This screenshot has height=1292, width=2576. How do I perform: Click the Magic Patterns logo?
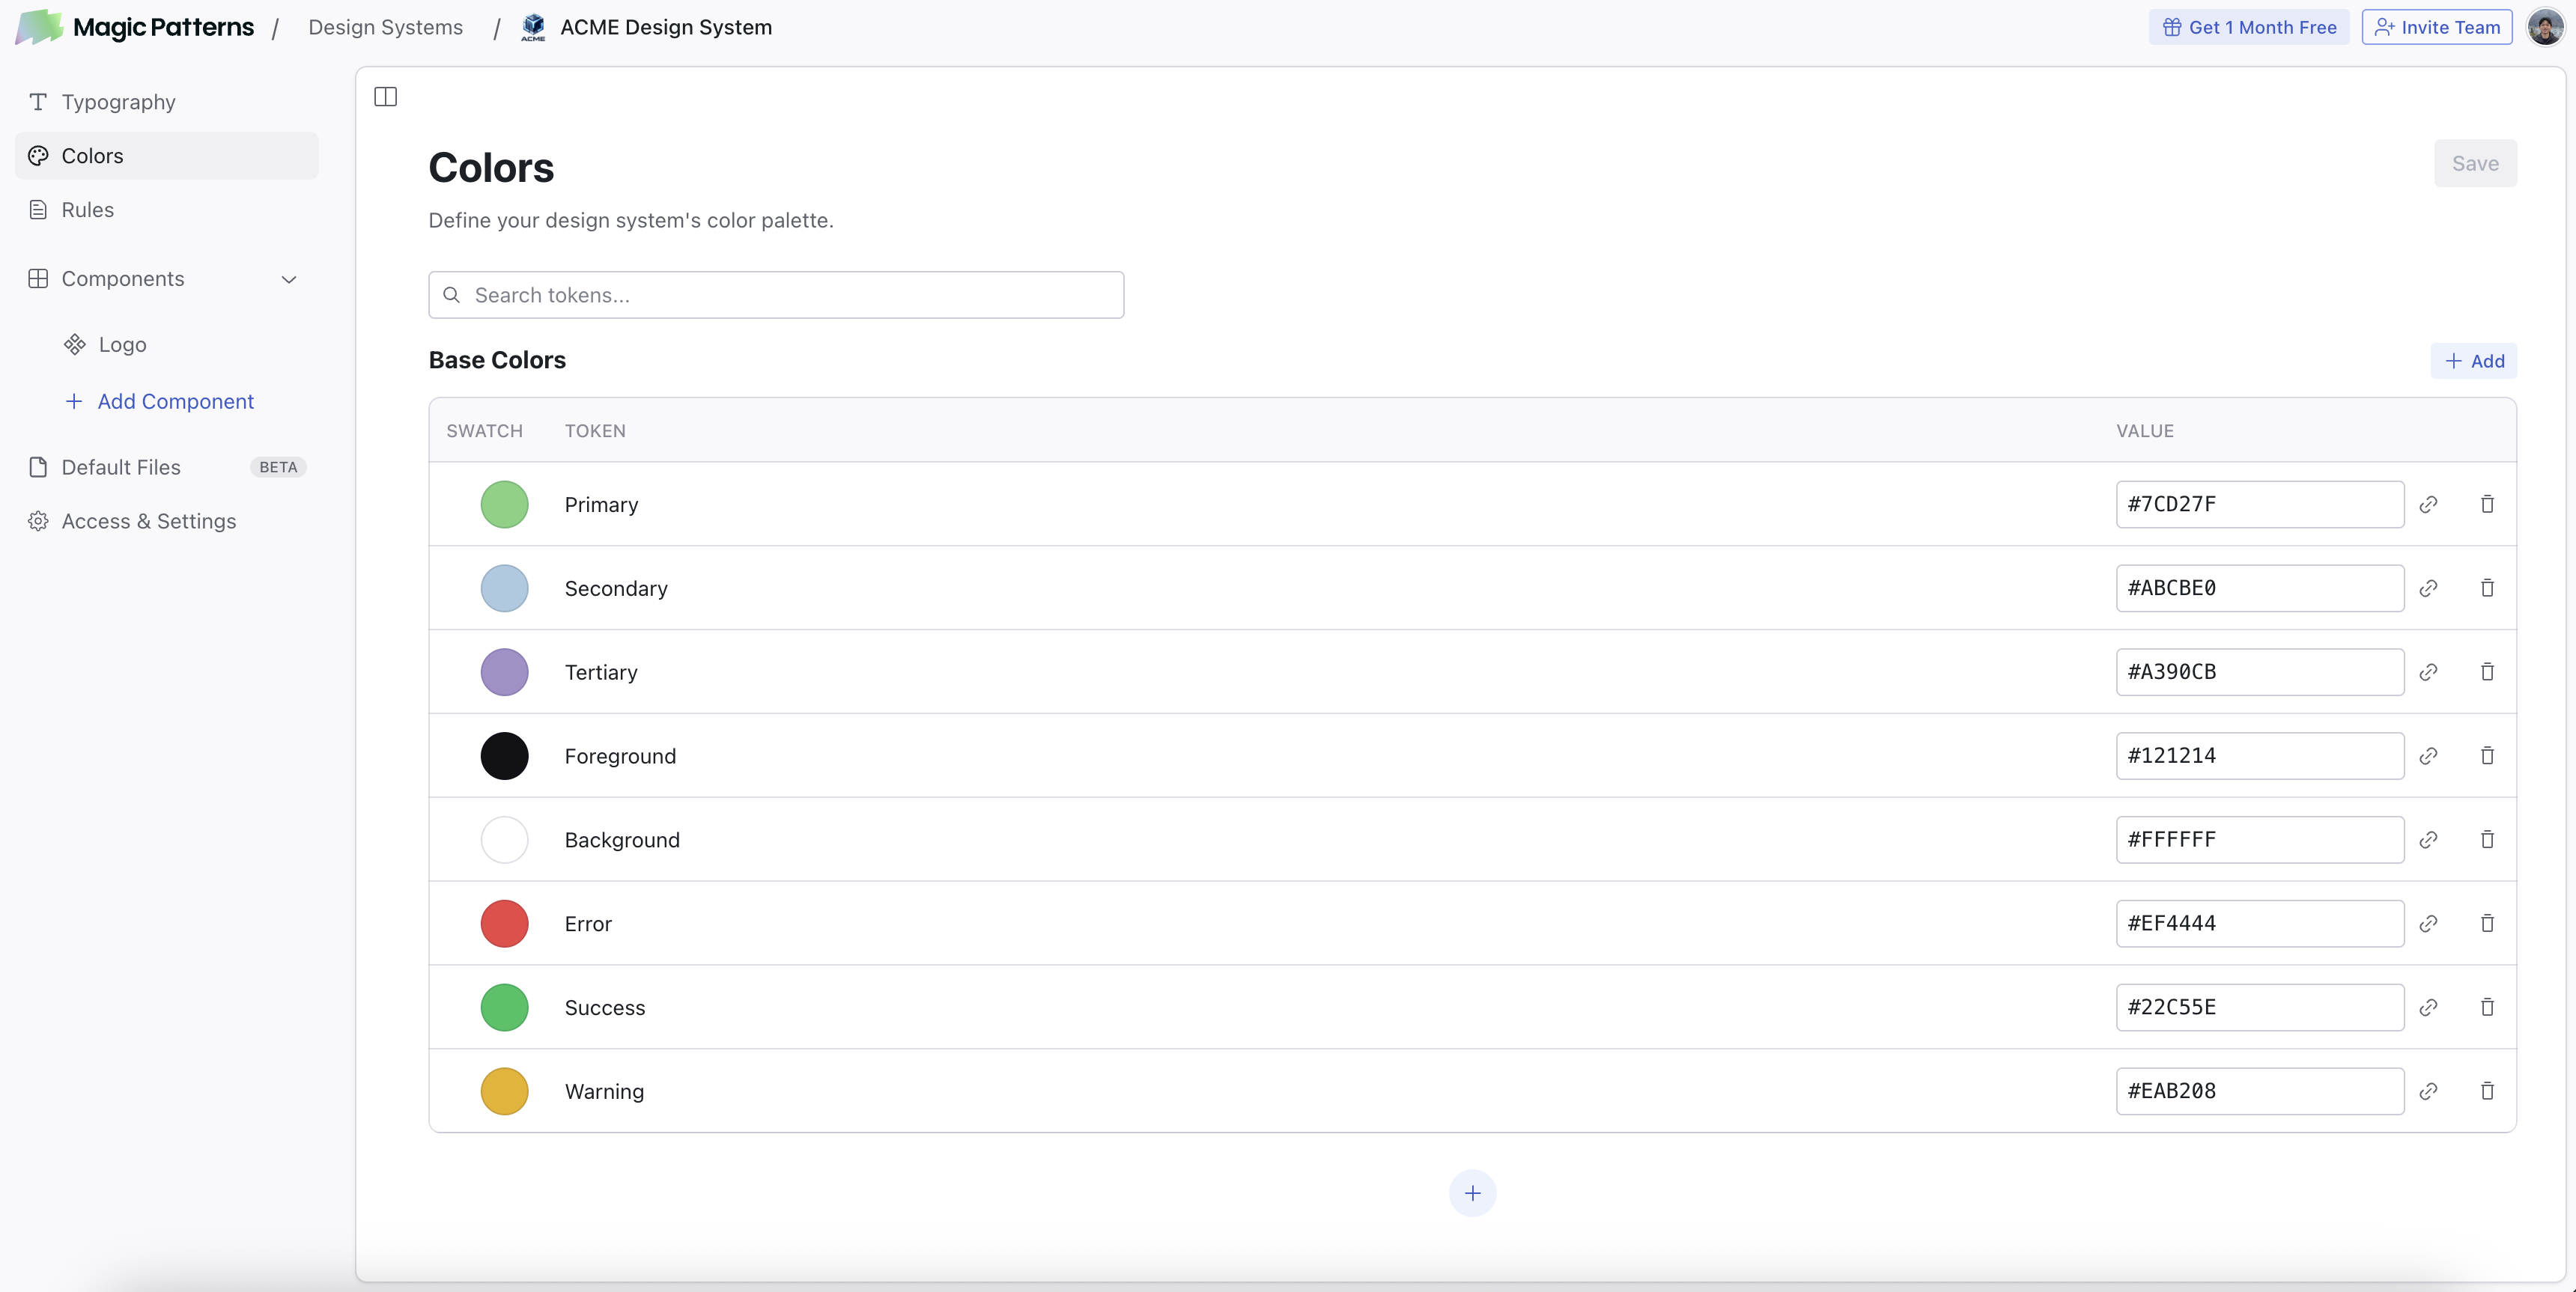tap(135, 27)
